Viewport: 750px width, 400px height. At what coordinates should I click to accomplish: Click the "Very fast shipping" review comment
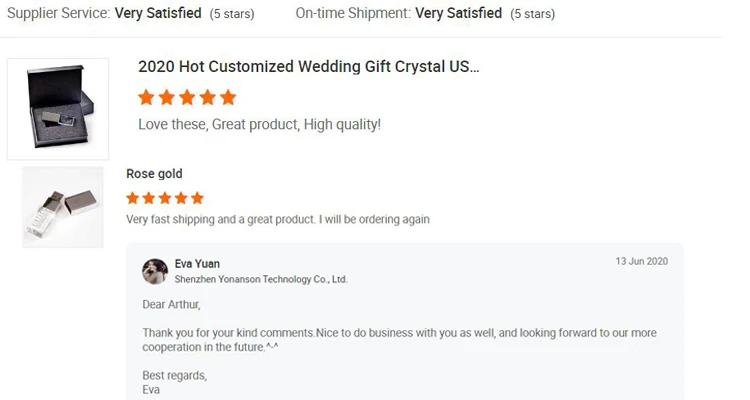pos(278,219)
